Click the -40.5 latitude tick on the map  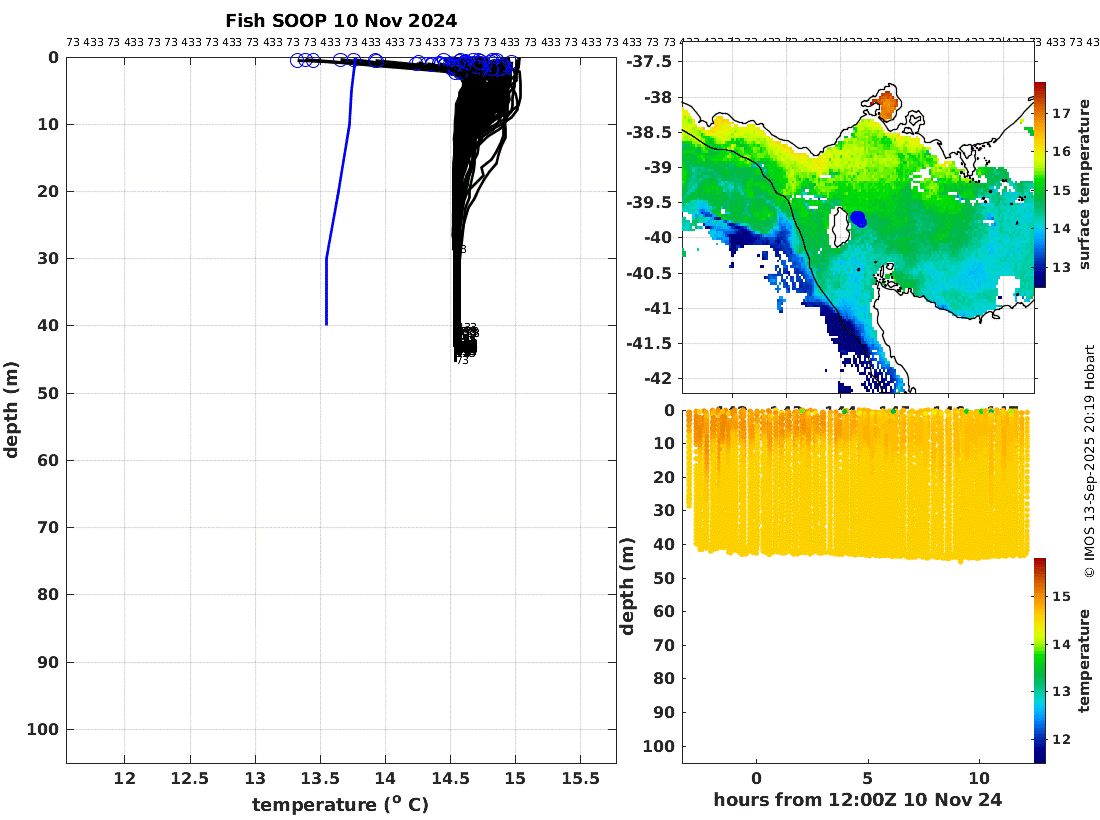coord(649,274)
